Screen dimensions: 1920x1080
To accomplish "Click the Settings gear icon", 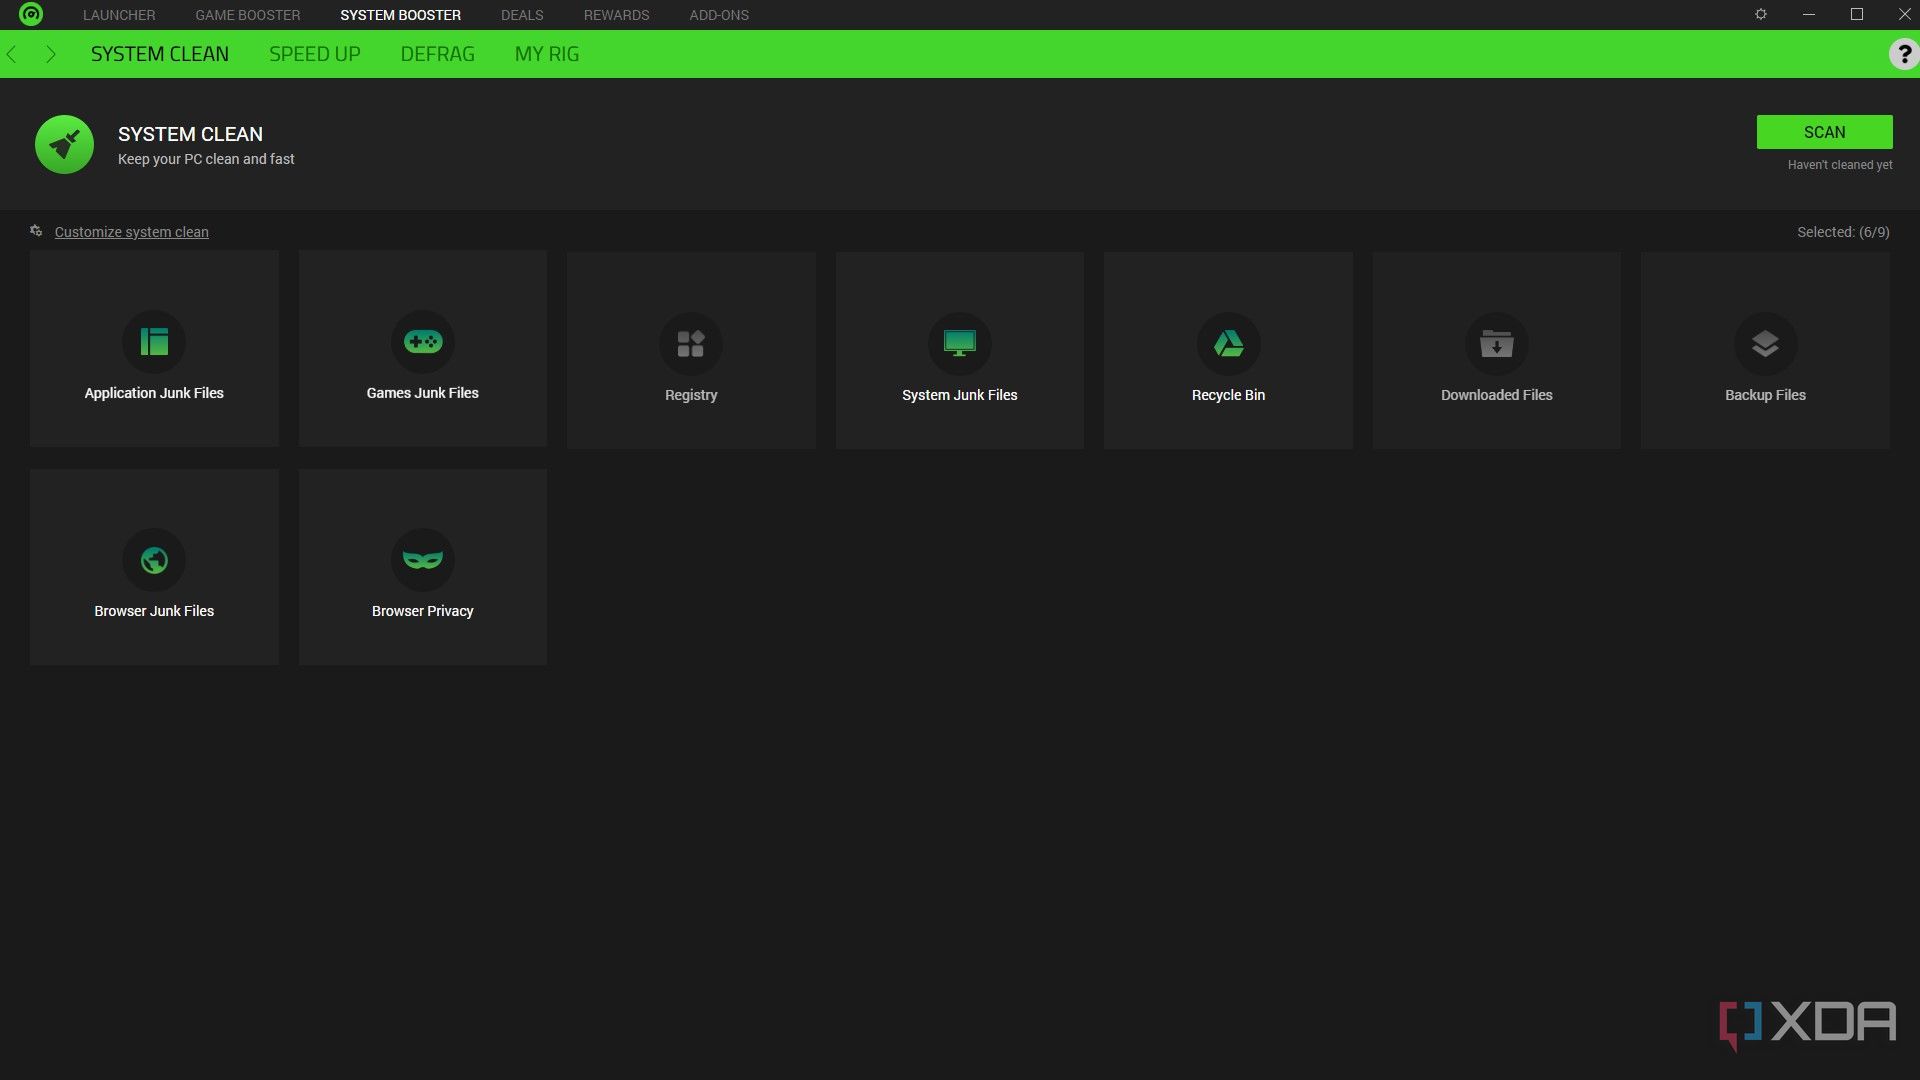I will pos(1760,15).
